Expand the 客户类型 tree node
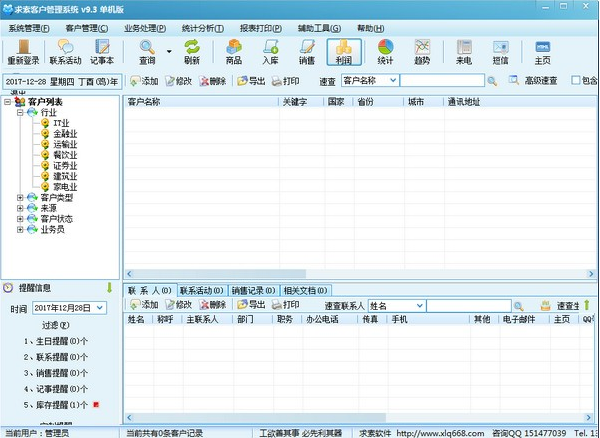 tap(20, 197)
